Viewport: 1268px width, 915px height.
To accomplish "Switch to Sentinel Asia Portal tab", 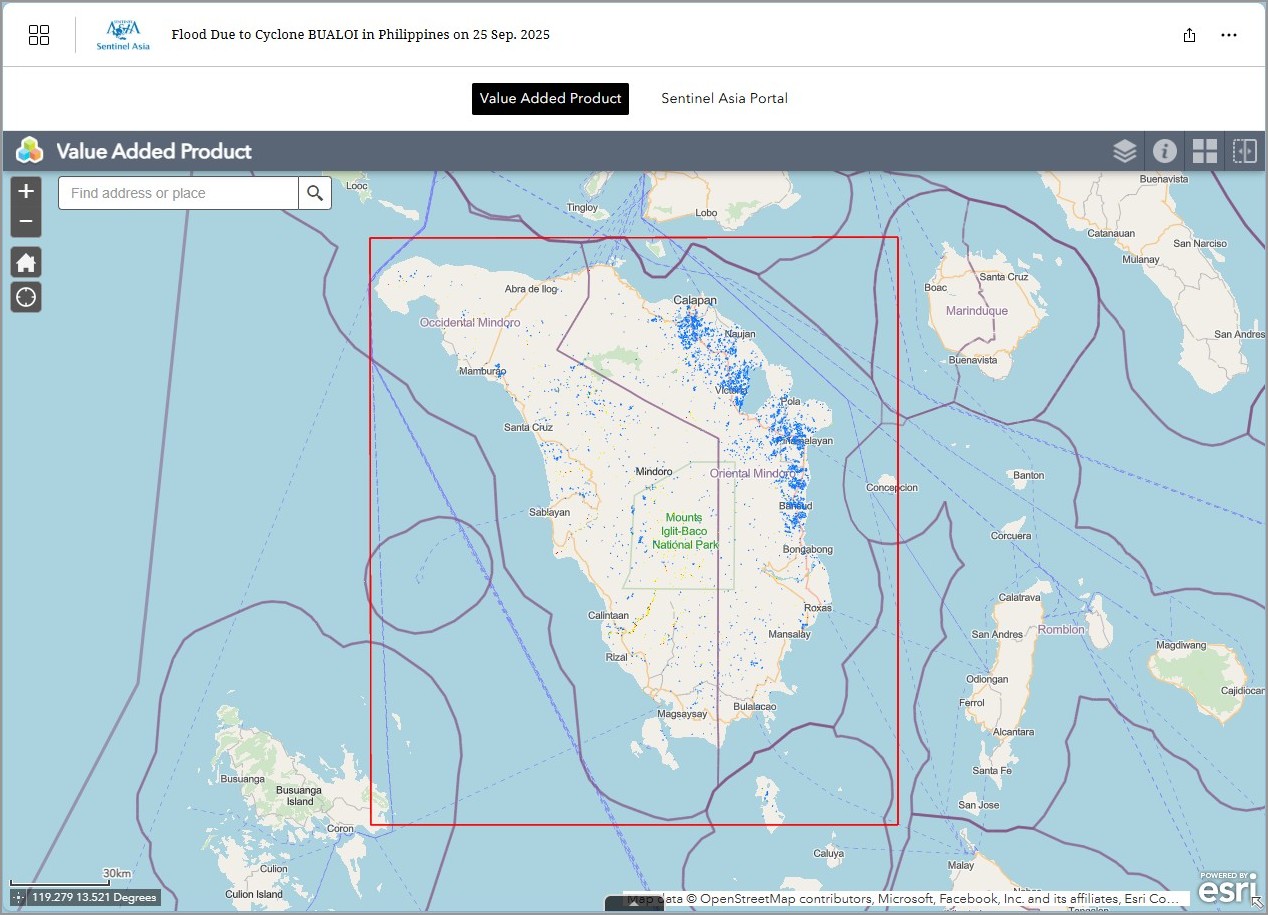I will pyautogui.click(x=724, y=98).
